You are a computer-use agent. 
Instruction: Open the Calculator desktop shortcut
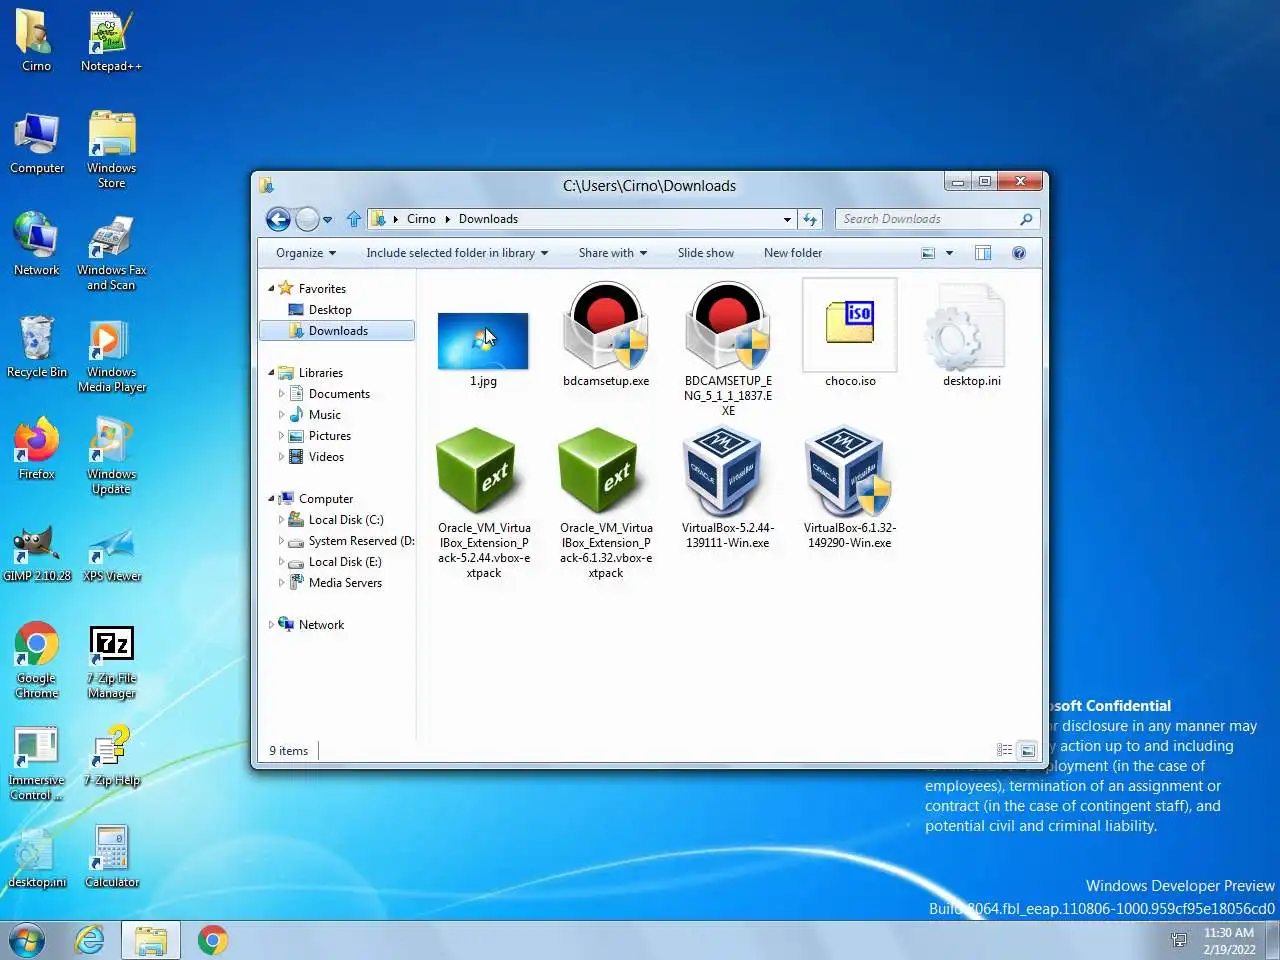coord(111,856)
